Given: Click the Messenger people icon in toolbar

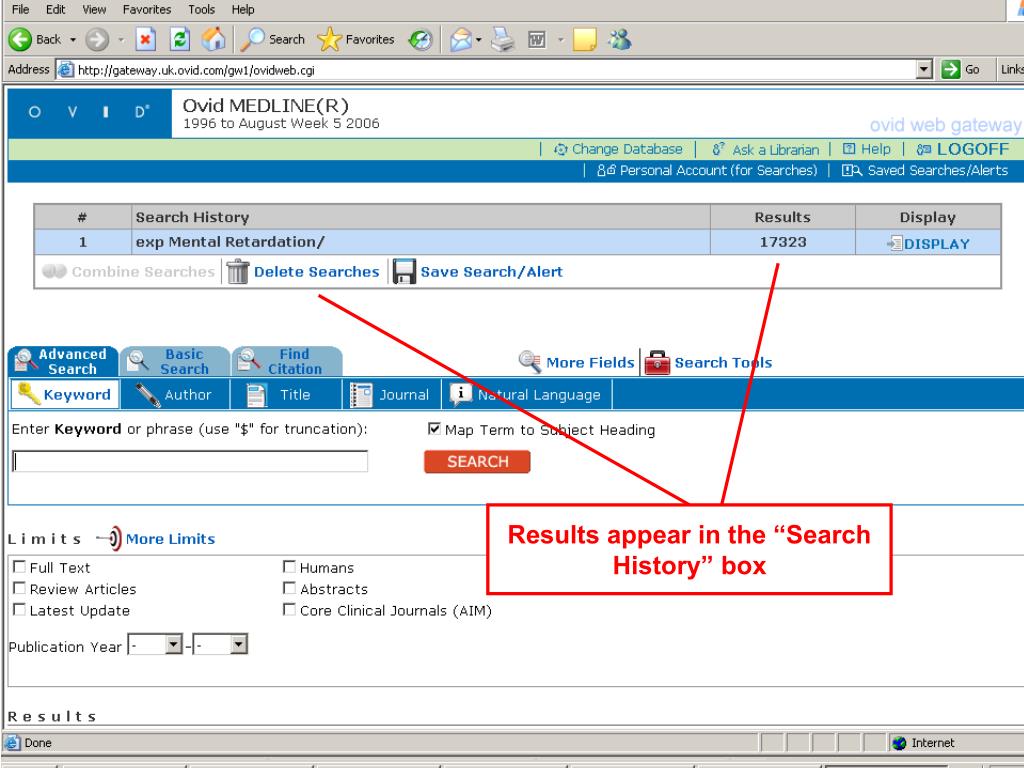Looking at the screenshot, I should pyautogui.click(x=619, y=40).
